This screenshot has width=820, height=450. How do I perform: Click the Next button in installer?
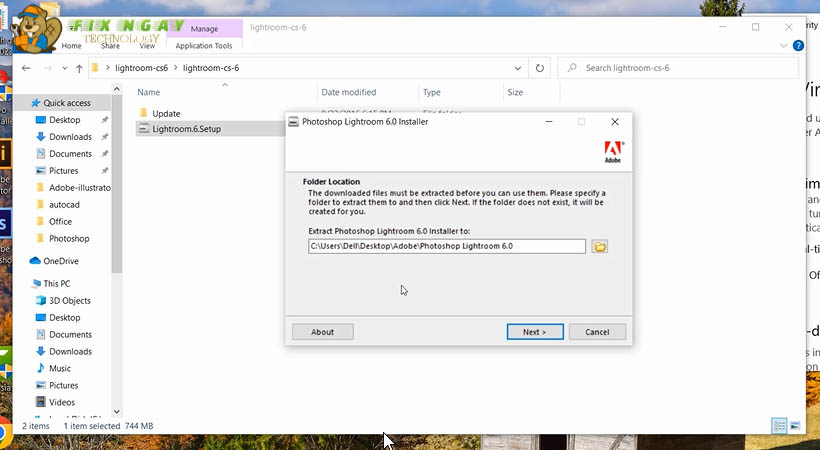[534, 332]
